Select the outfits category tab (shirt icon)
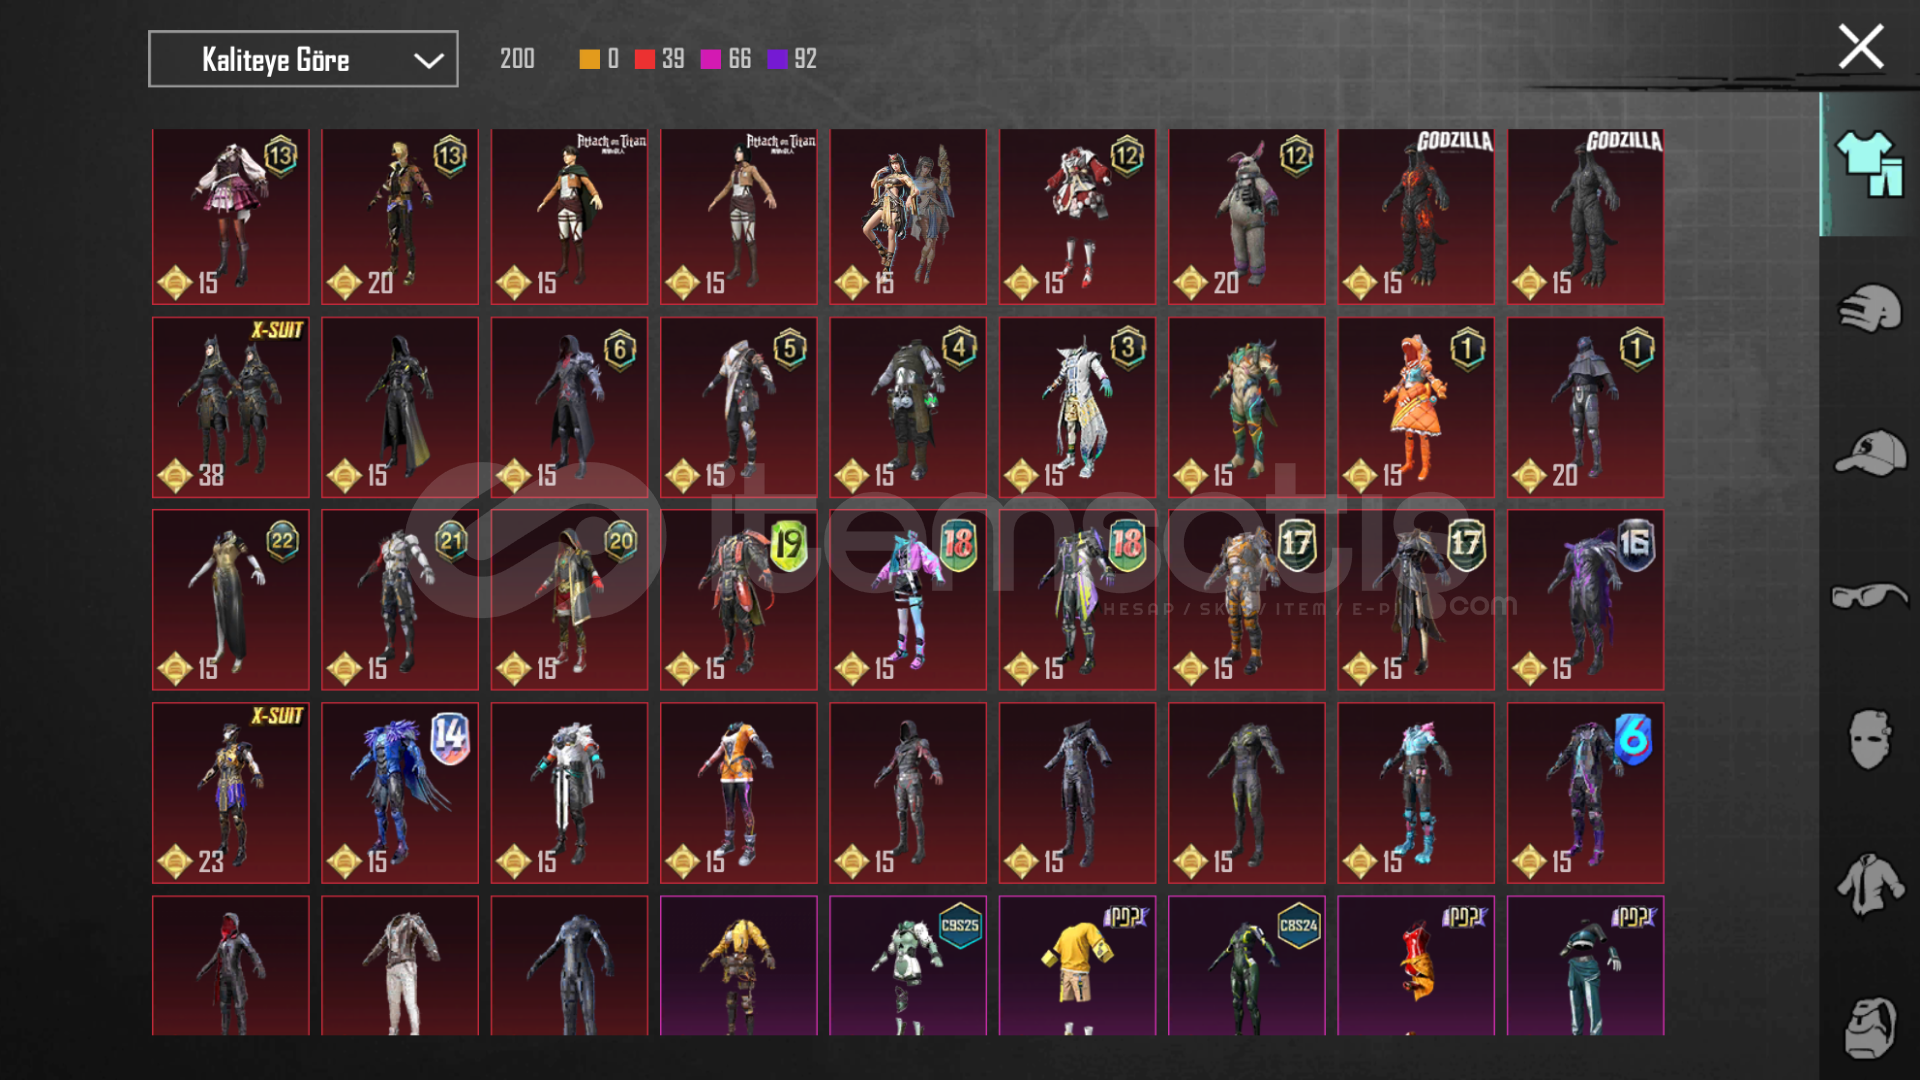The height and width of the screenshot is (1080, 1920). tap(1868, 164)
